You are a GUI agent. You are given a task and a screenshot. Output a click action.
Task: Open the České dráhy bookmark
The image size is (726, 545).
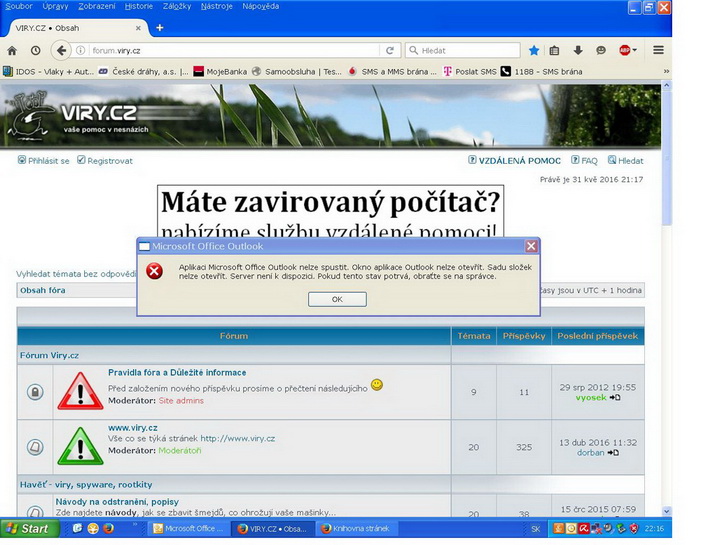144,71
